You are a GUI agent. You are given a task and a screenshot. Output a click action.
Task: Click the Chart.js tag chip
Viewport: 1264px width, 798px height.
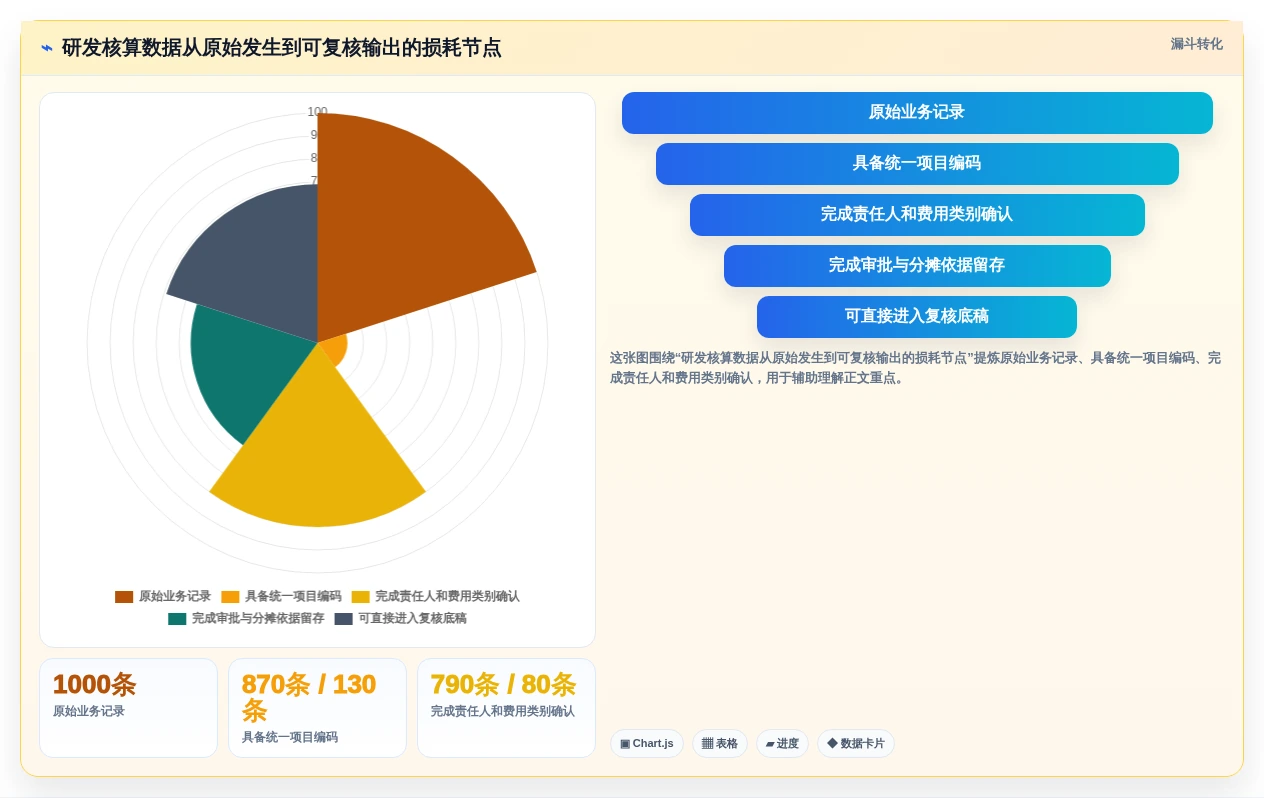click(647, 744)
